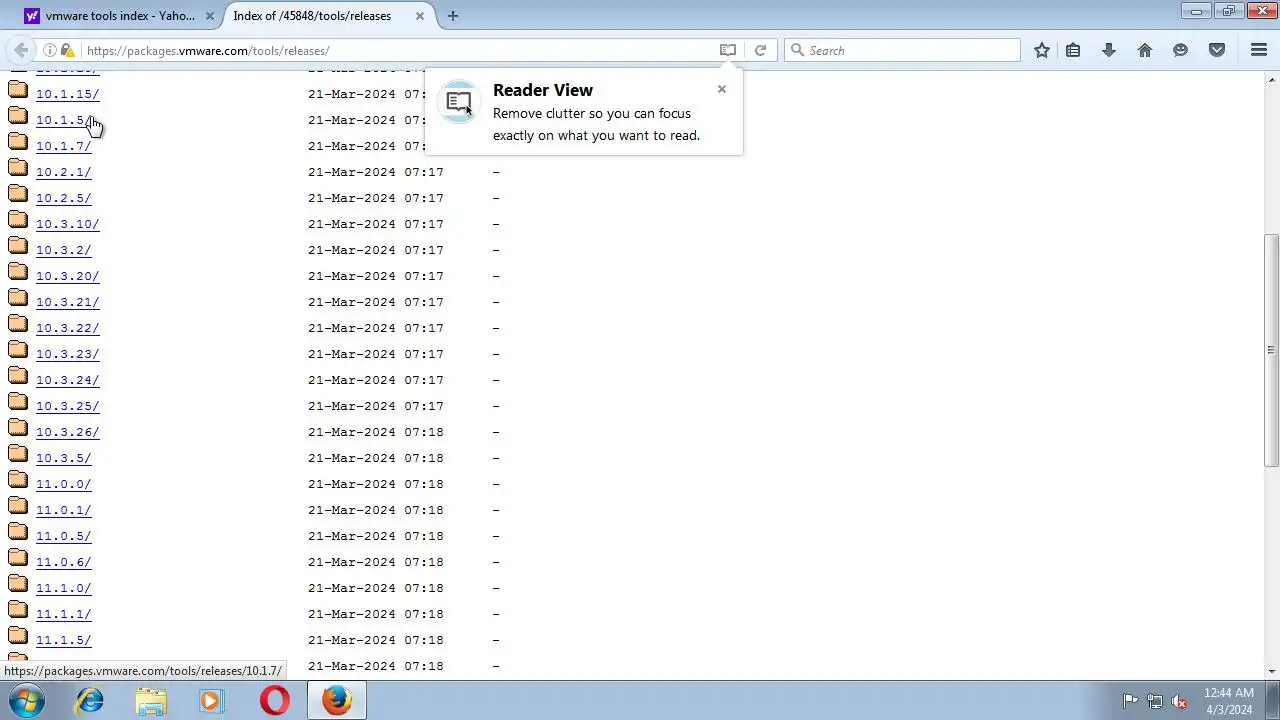This screenshot has width=1280, height=720.
Task: Open the 10.3.23/ directory link
Action: [67, 354]
